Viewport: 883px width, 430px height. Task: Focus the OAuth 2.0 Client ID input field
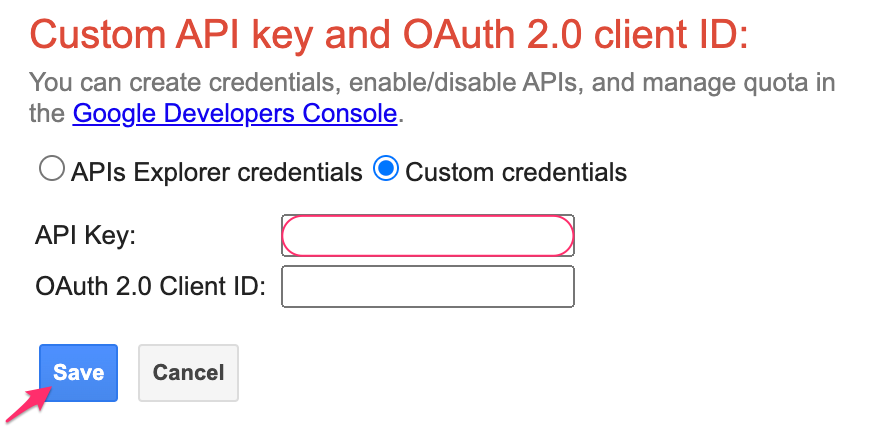point(428,287)
